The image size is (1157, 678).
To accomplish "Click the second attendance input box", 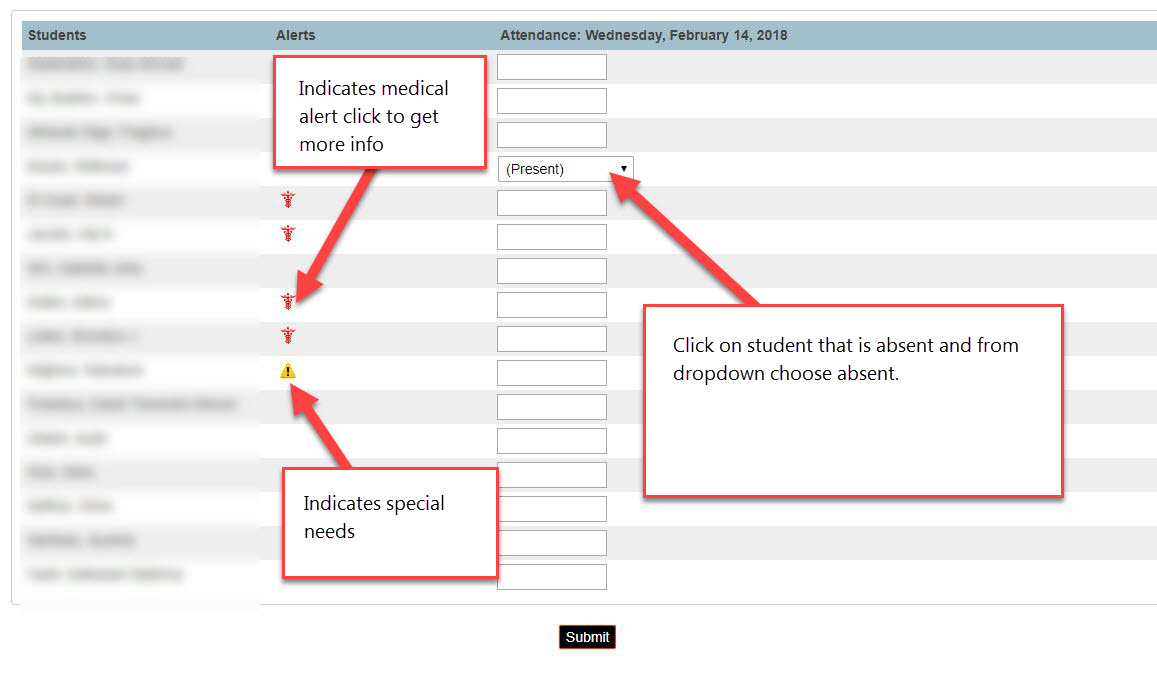I will tap(551, 100).
